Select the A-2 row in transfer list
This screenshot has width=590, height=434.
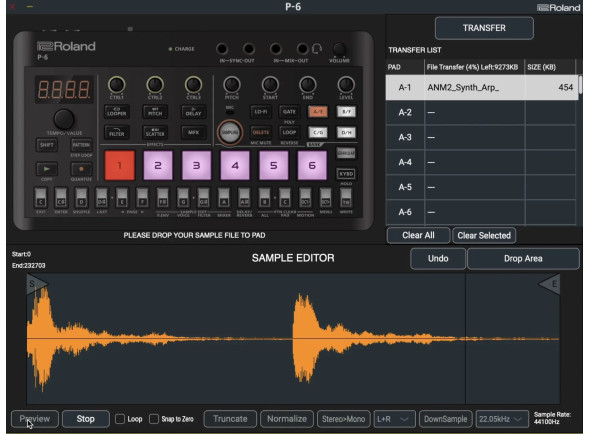[x=481, y=112]
